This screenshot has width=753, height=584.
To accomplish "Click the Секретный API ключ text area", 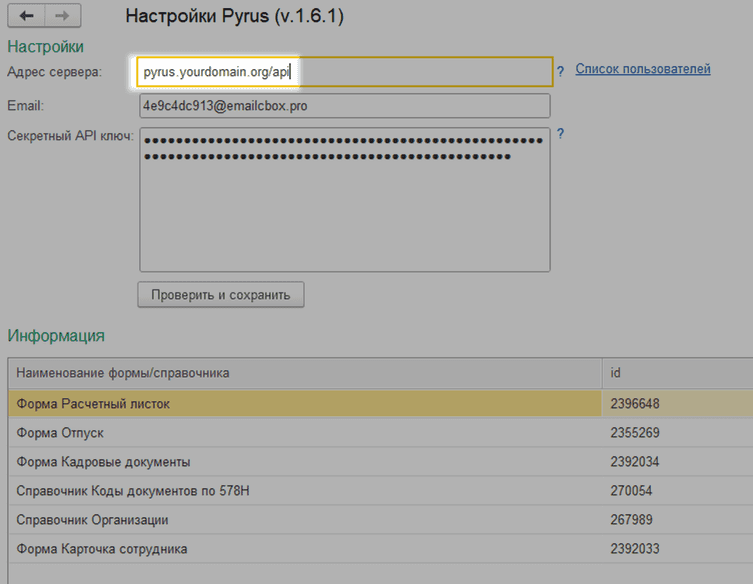I will (344, 200).
